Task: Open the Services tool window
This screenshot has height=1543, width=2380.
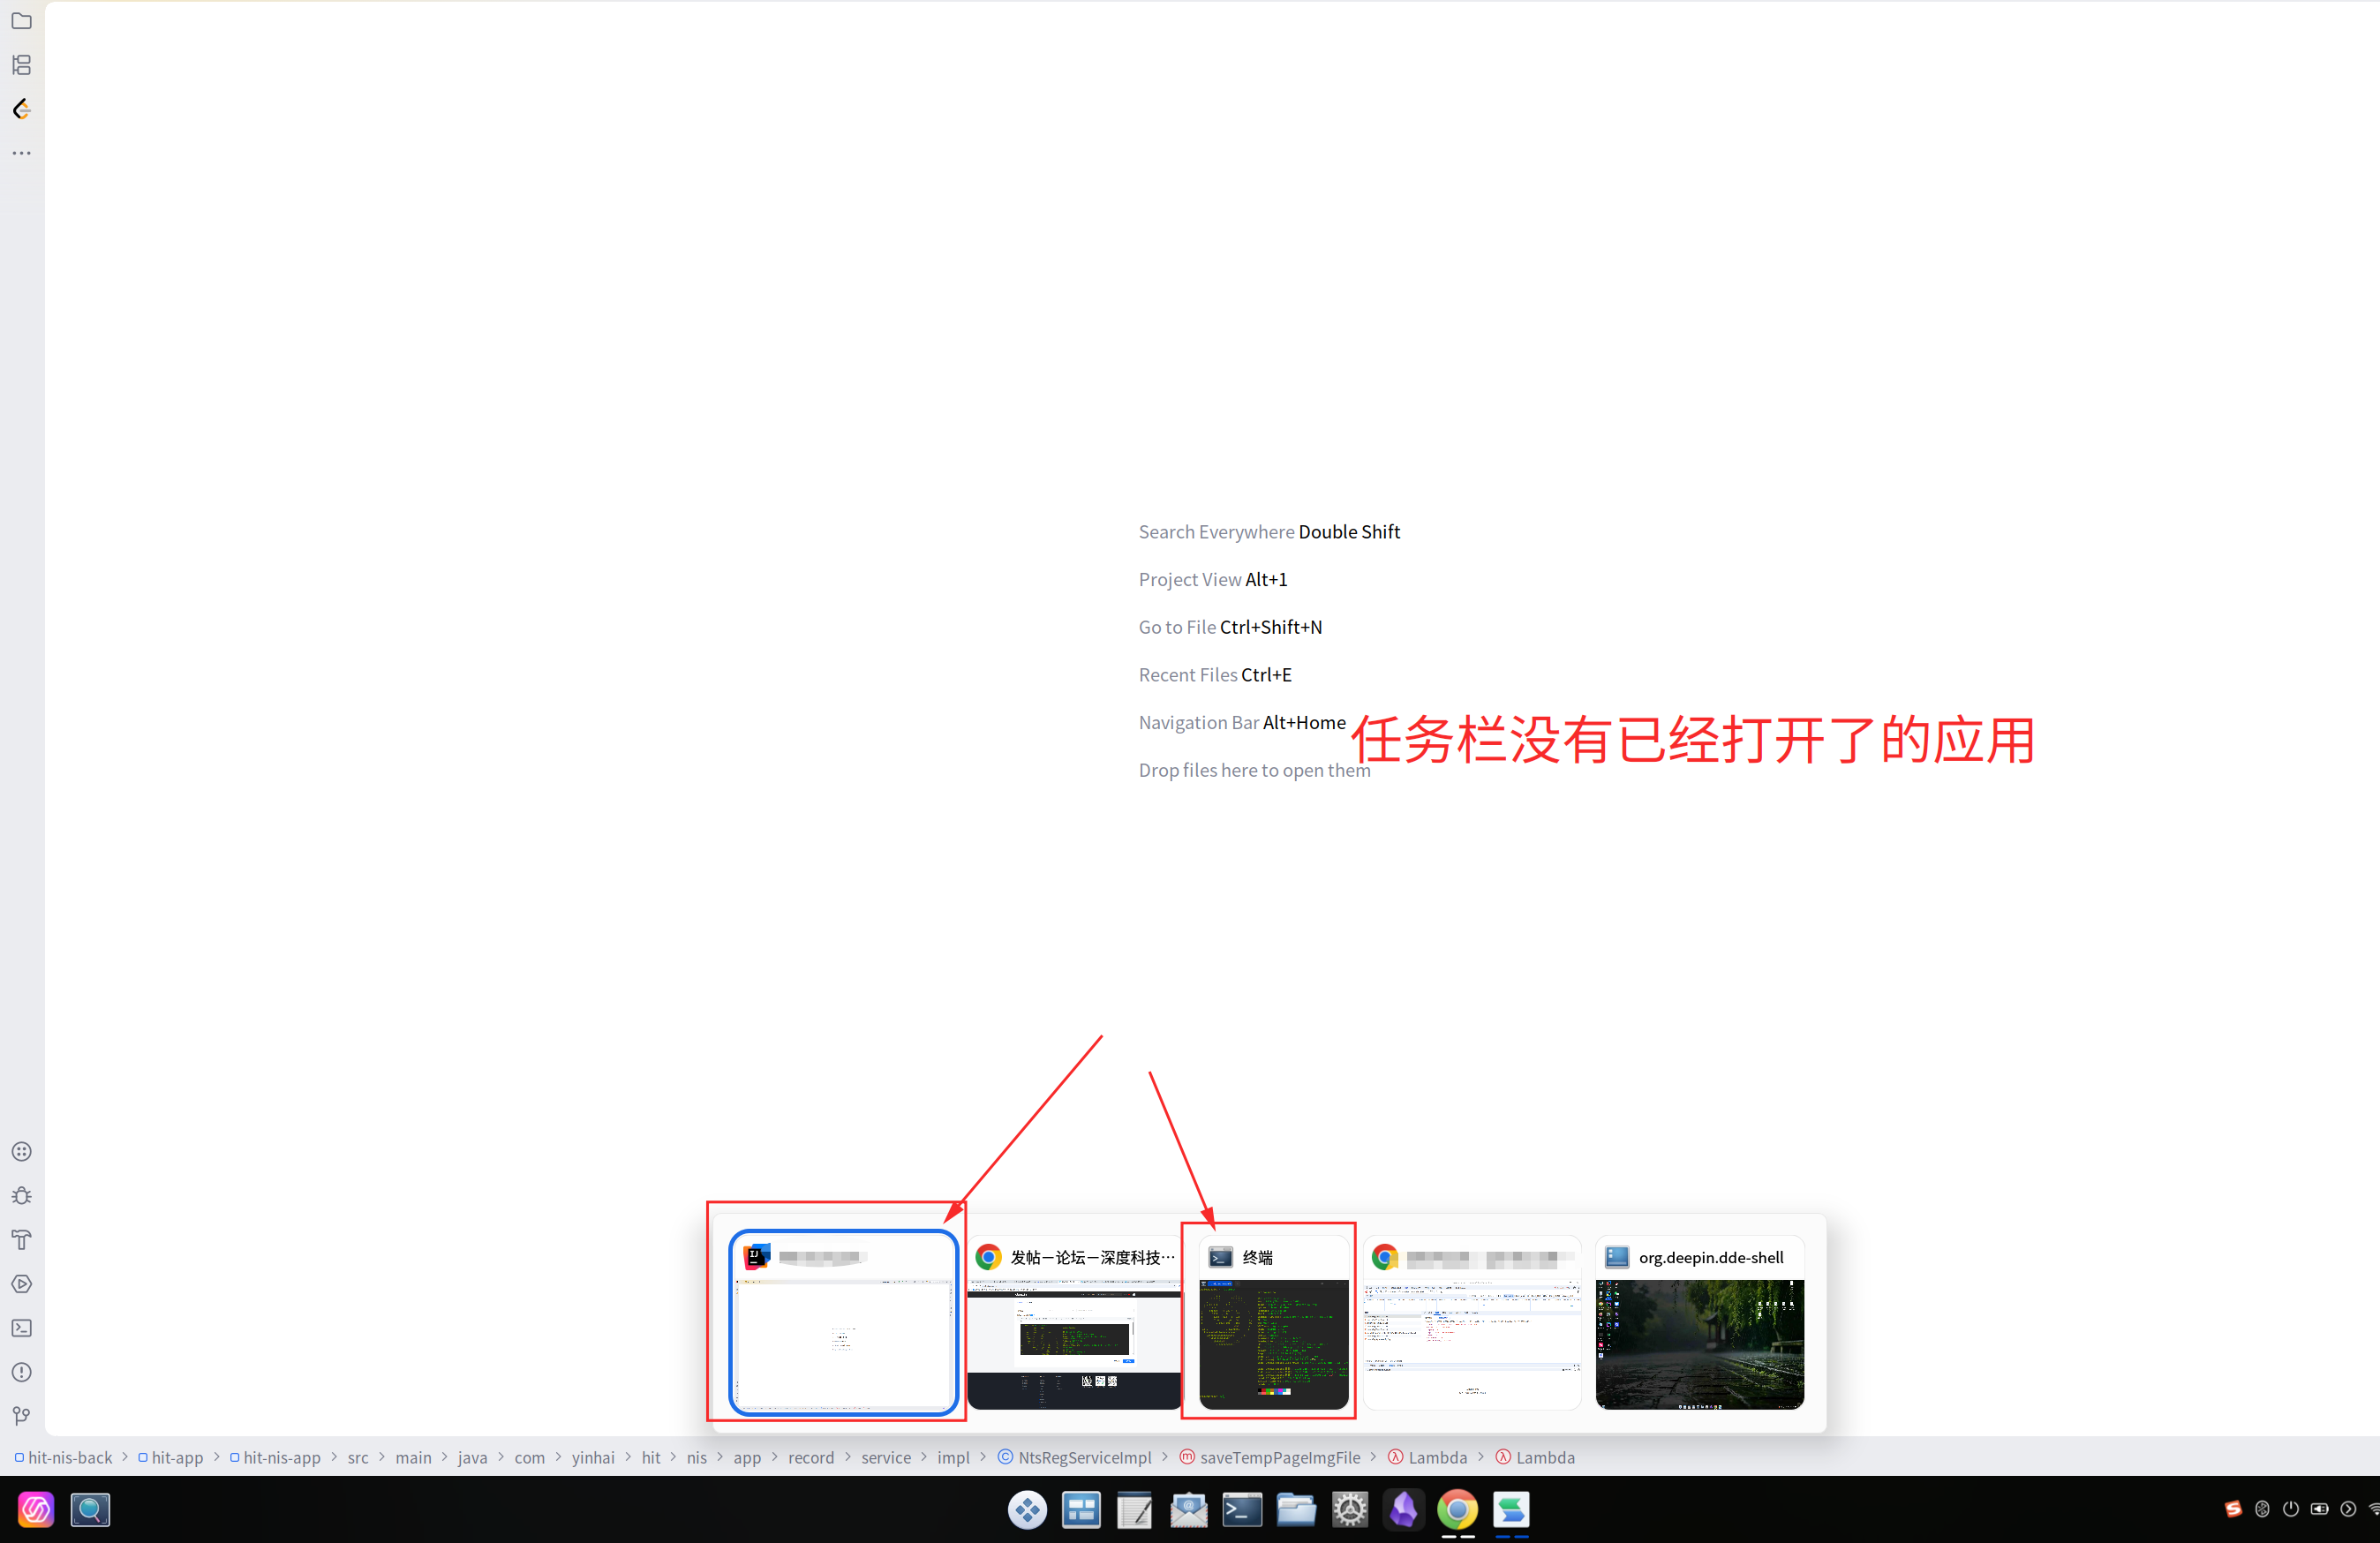Action: pyautogui.click(x=21, y=1283)
